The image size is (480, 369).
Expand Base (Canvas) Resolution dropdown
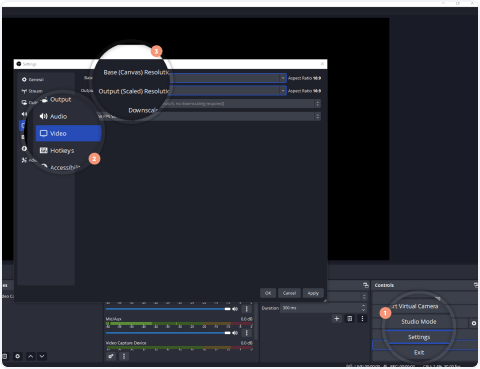[x=228, y=78]
